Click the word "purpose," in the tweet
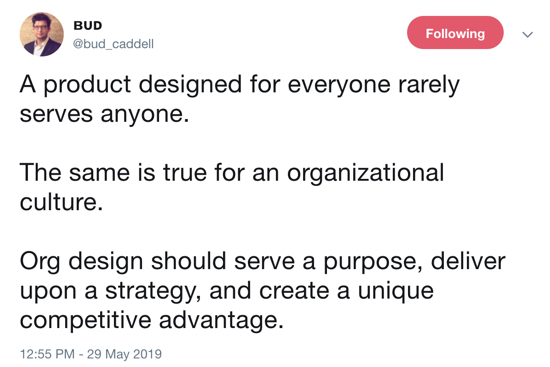This screenshot has height=367, width=550. click(x=373, y=262)
